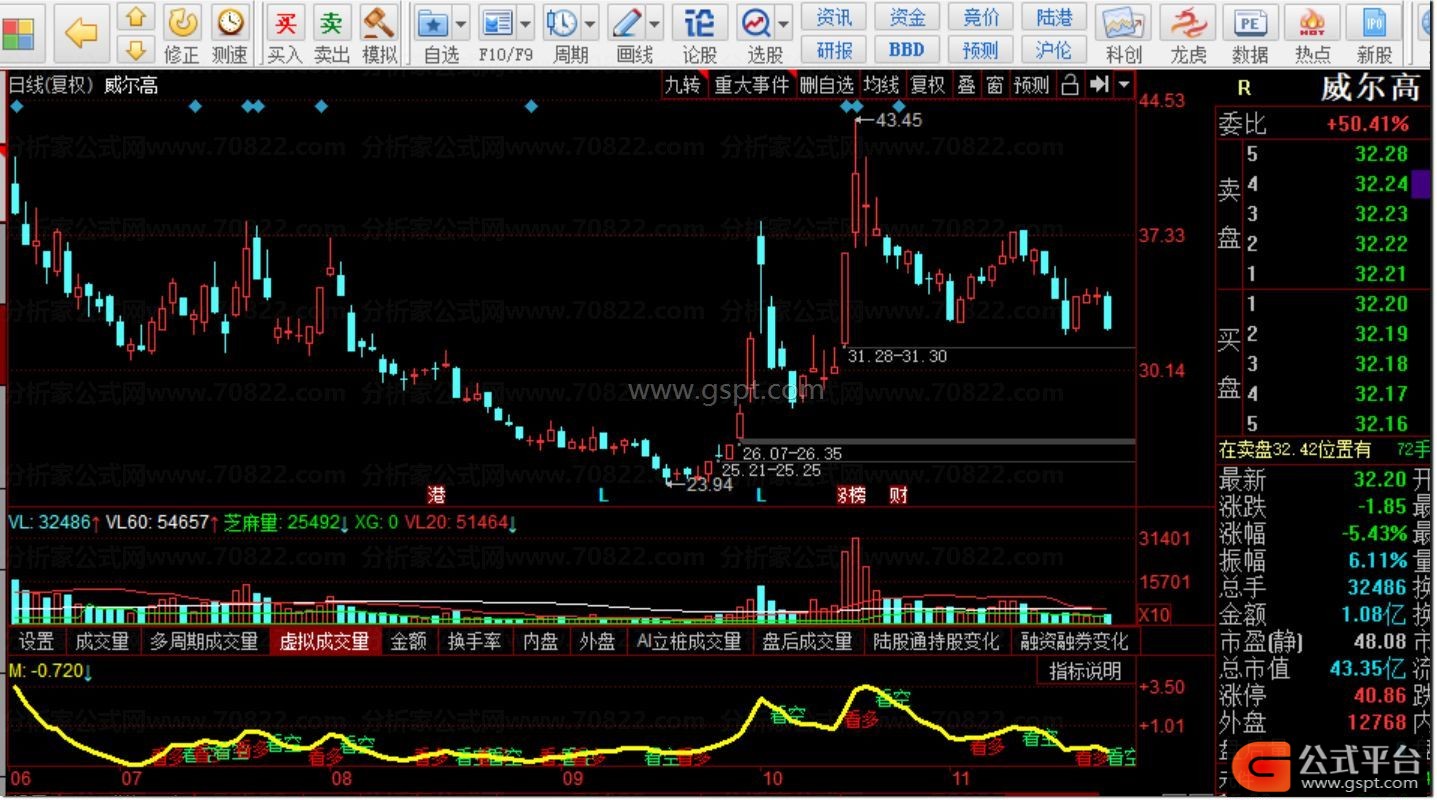Viewport: 1437px width, 800px height.
Task: Switch to the 换手率 tab
Action: pos(475,641)
